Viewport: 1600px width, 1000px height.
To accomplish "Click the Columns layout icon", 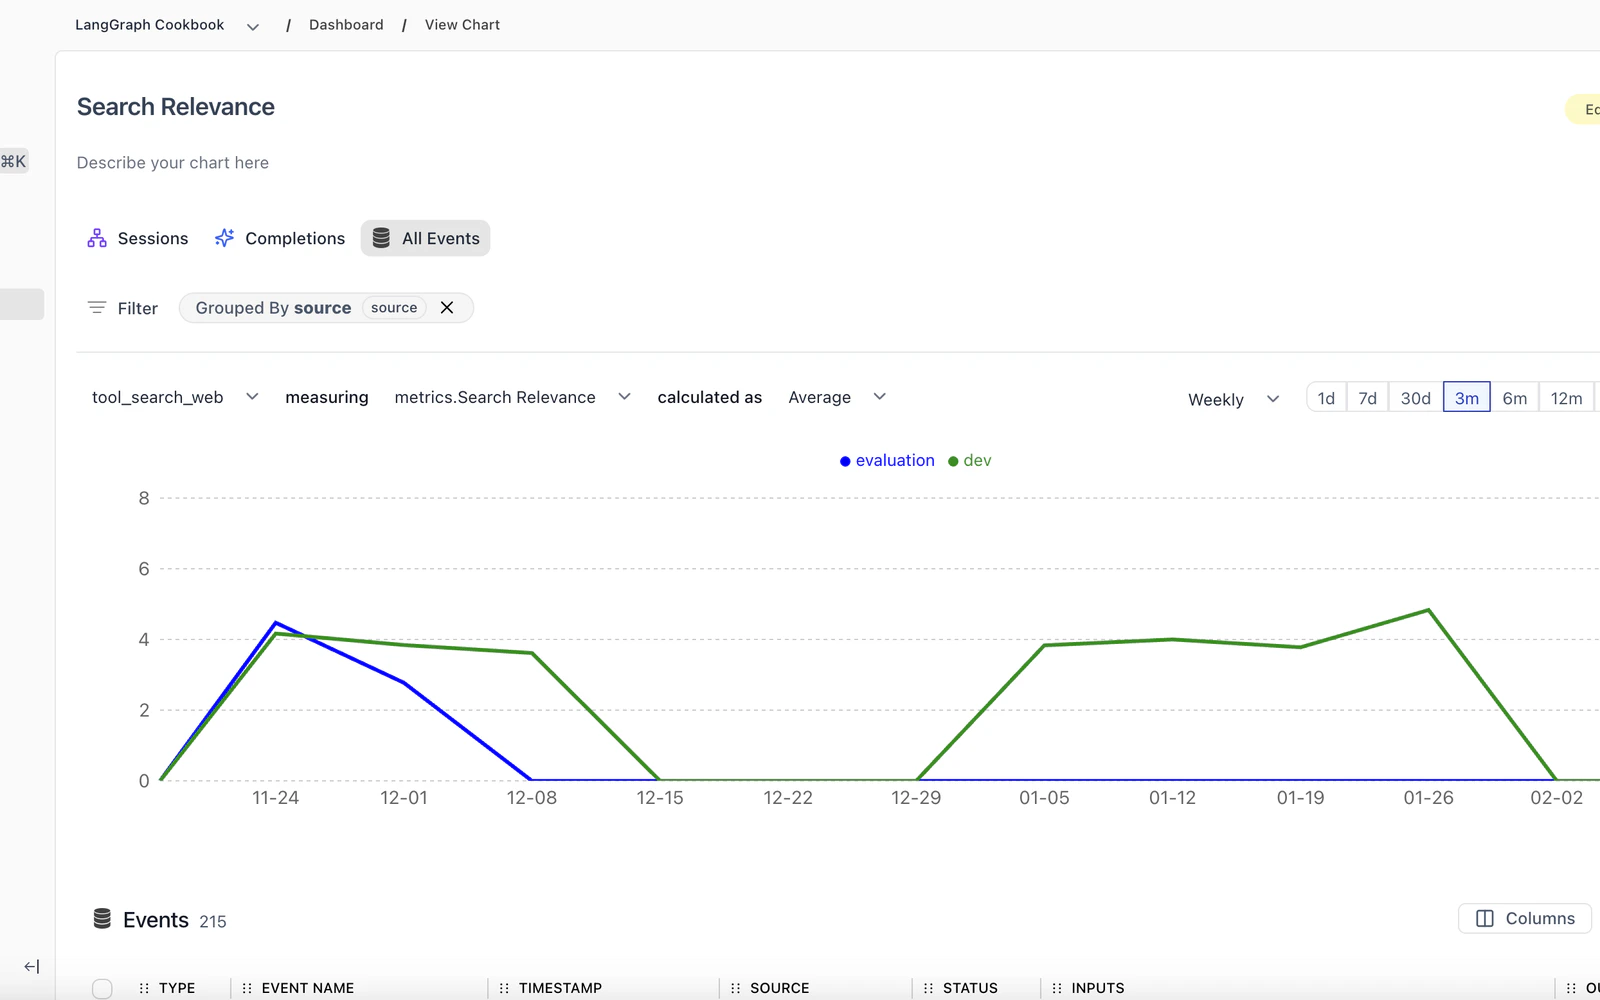I will pyautogui.click(x=1485, y=918).
